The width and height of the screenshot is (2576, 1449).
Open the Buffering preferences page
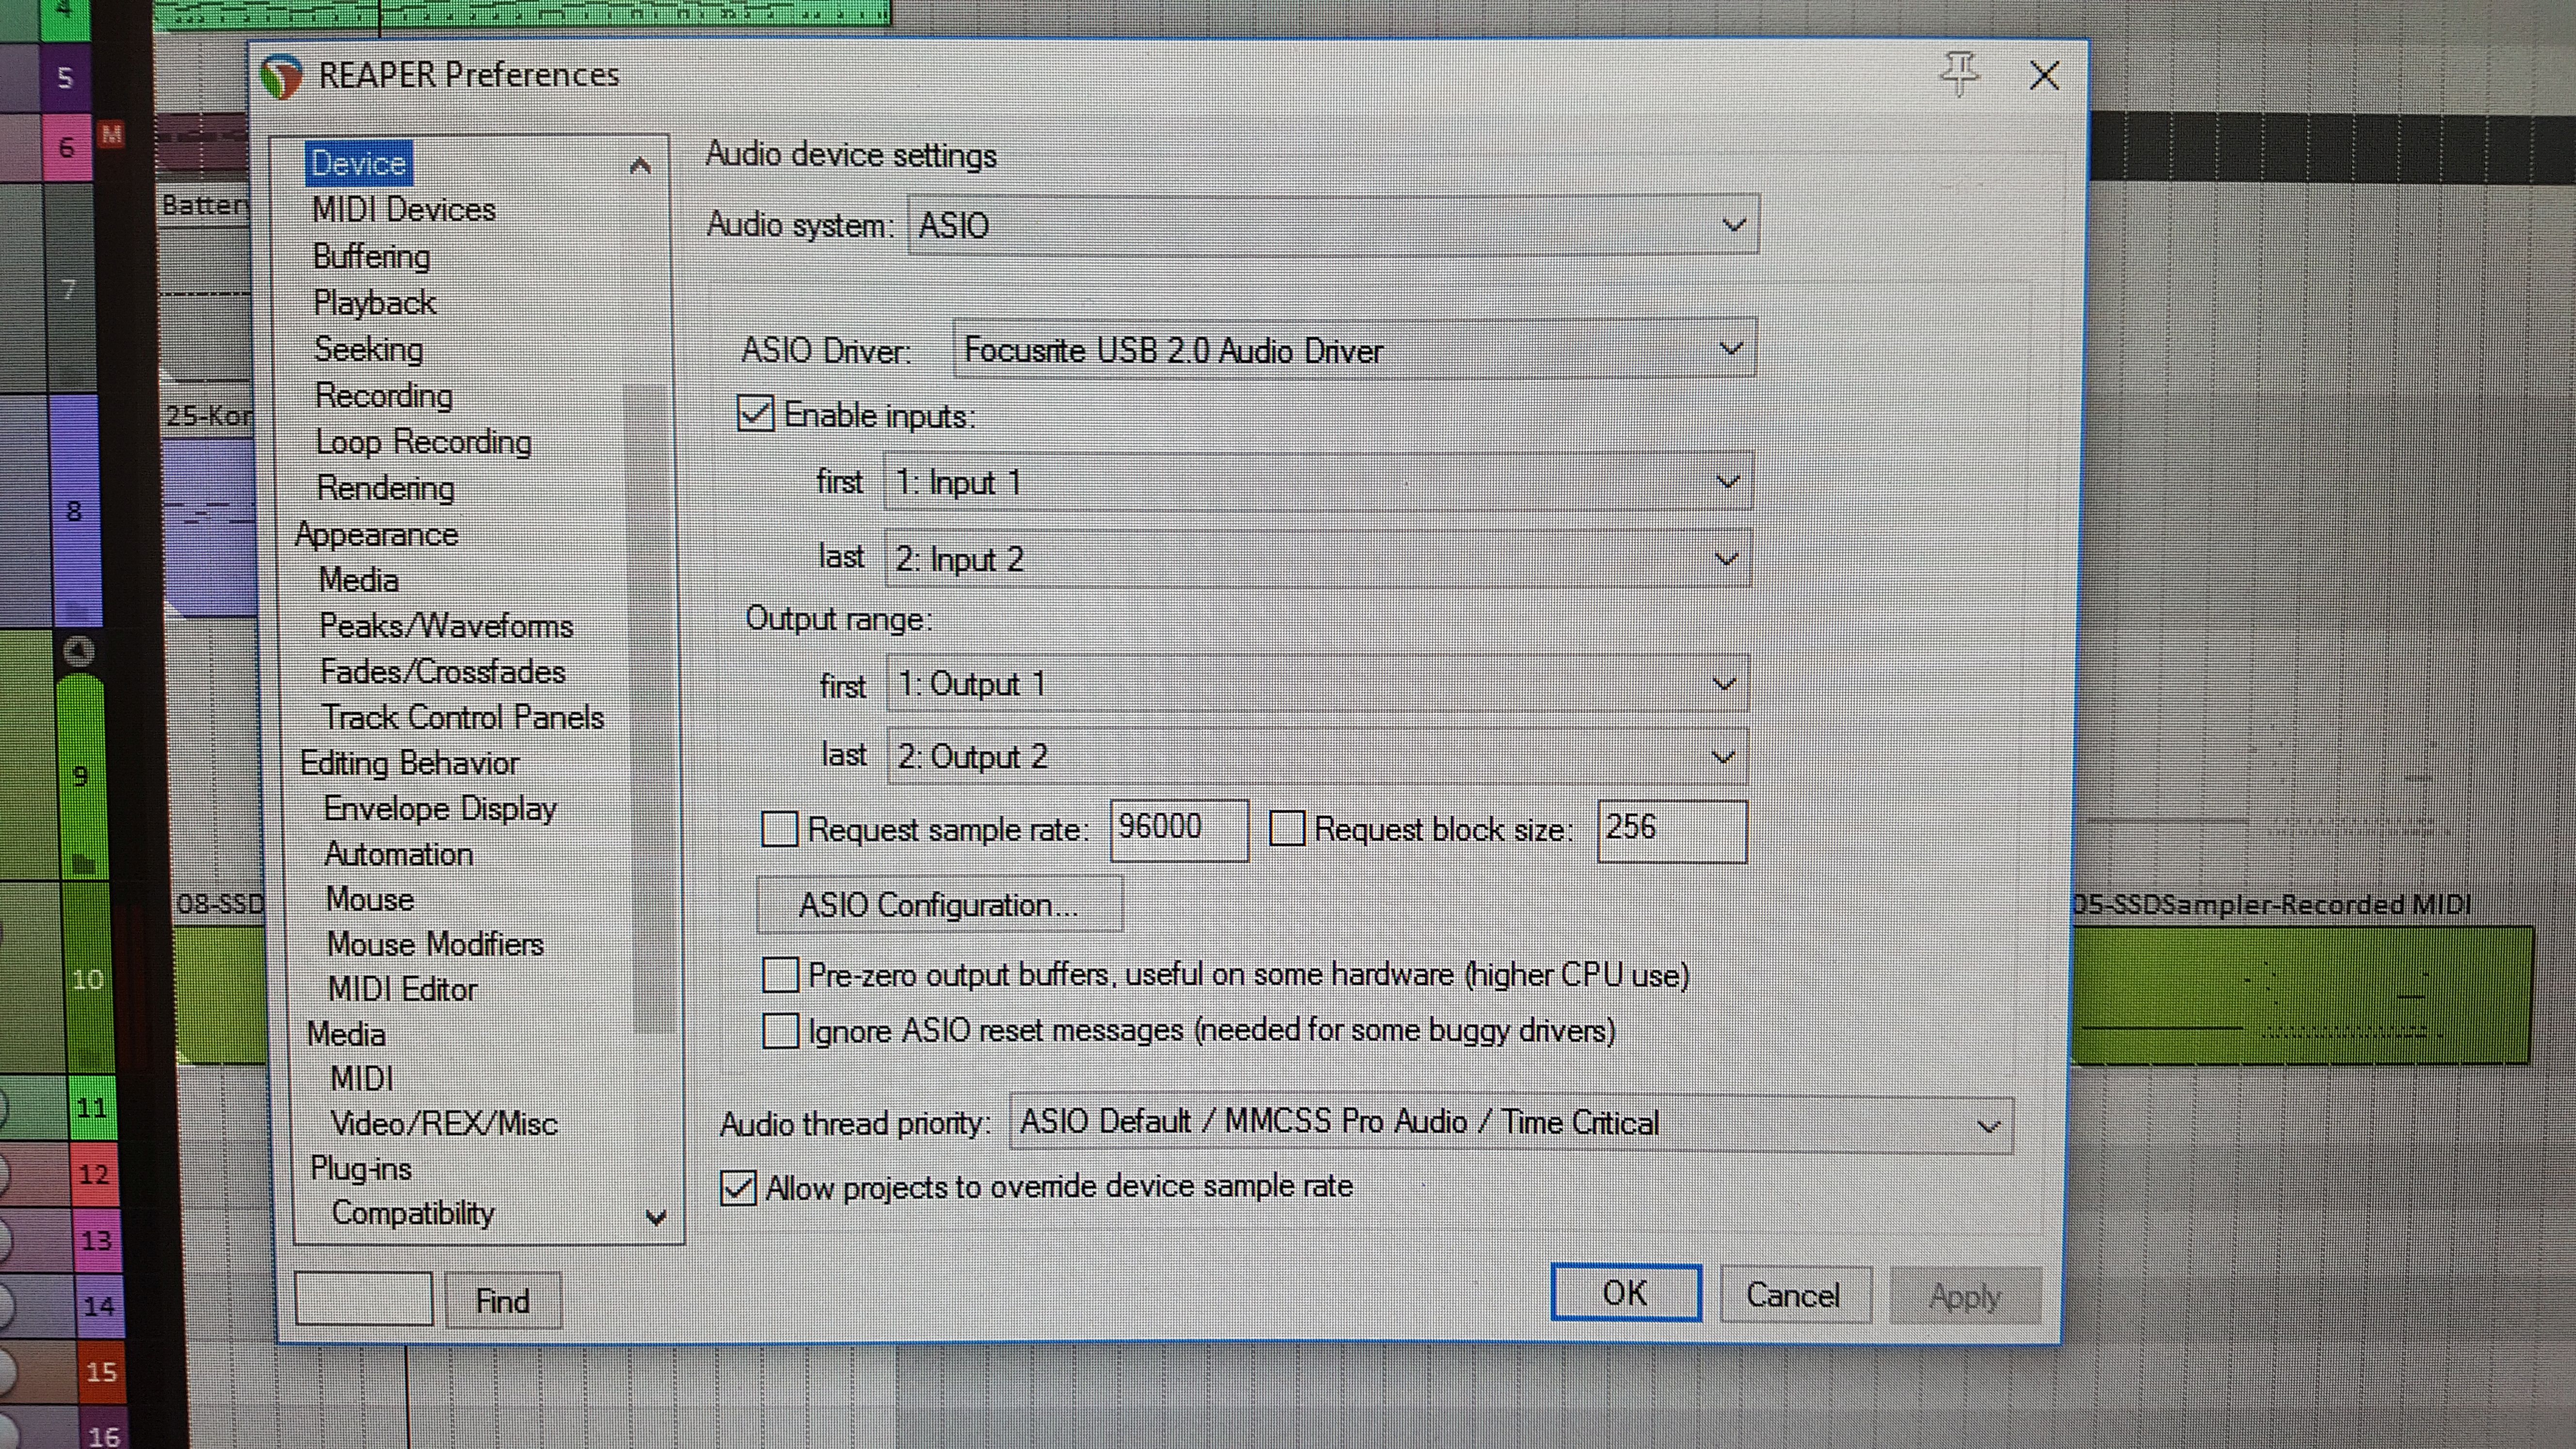click(x=371, y=257)
